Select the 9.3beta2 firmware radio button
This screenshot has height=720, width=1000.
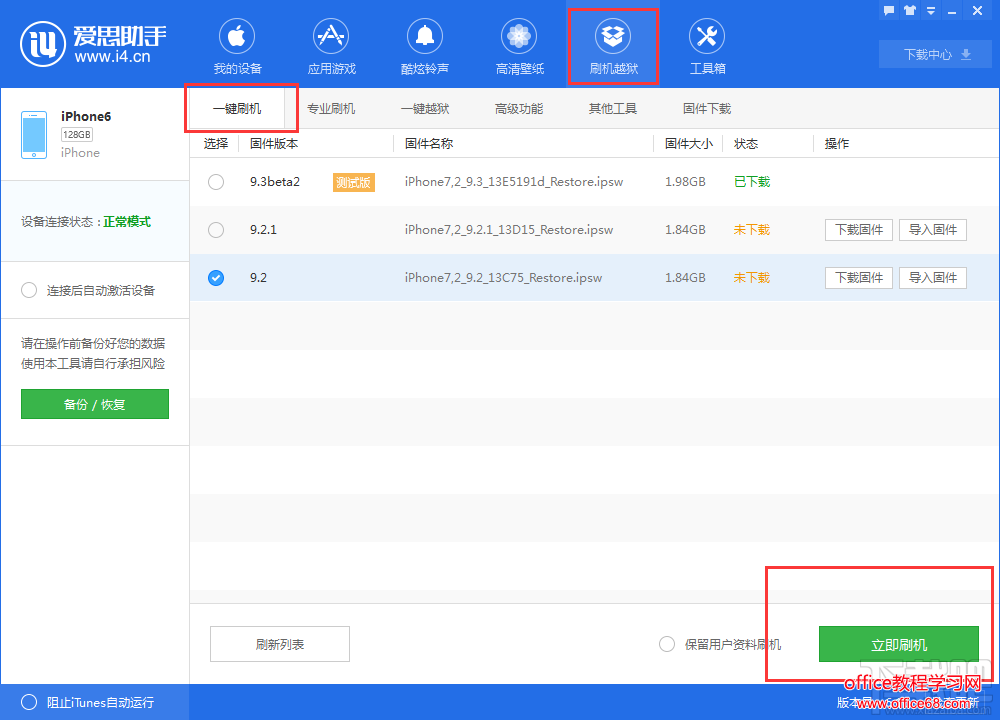point(216,182)
